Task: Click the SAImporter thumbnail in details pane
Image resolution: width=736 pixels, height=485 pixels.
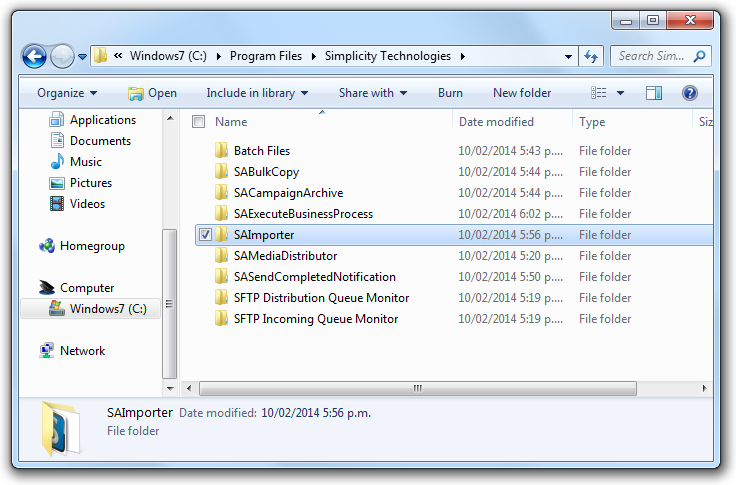Action: click(x=60, y=429)
